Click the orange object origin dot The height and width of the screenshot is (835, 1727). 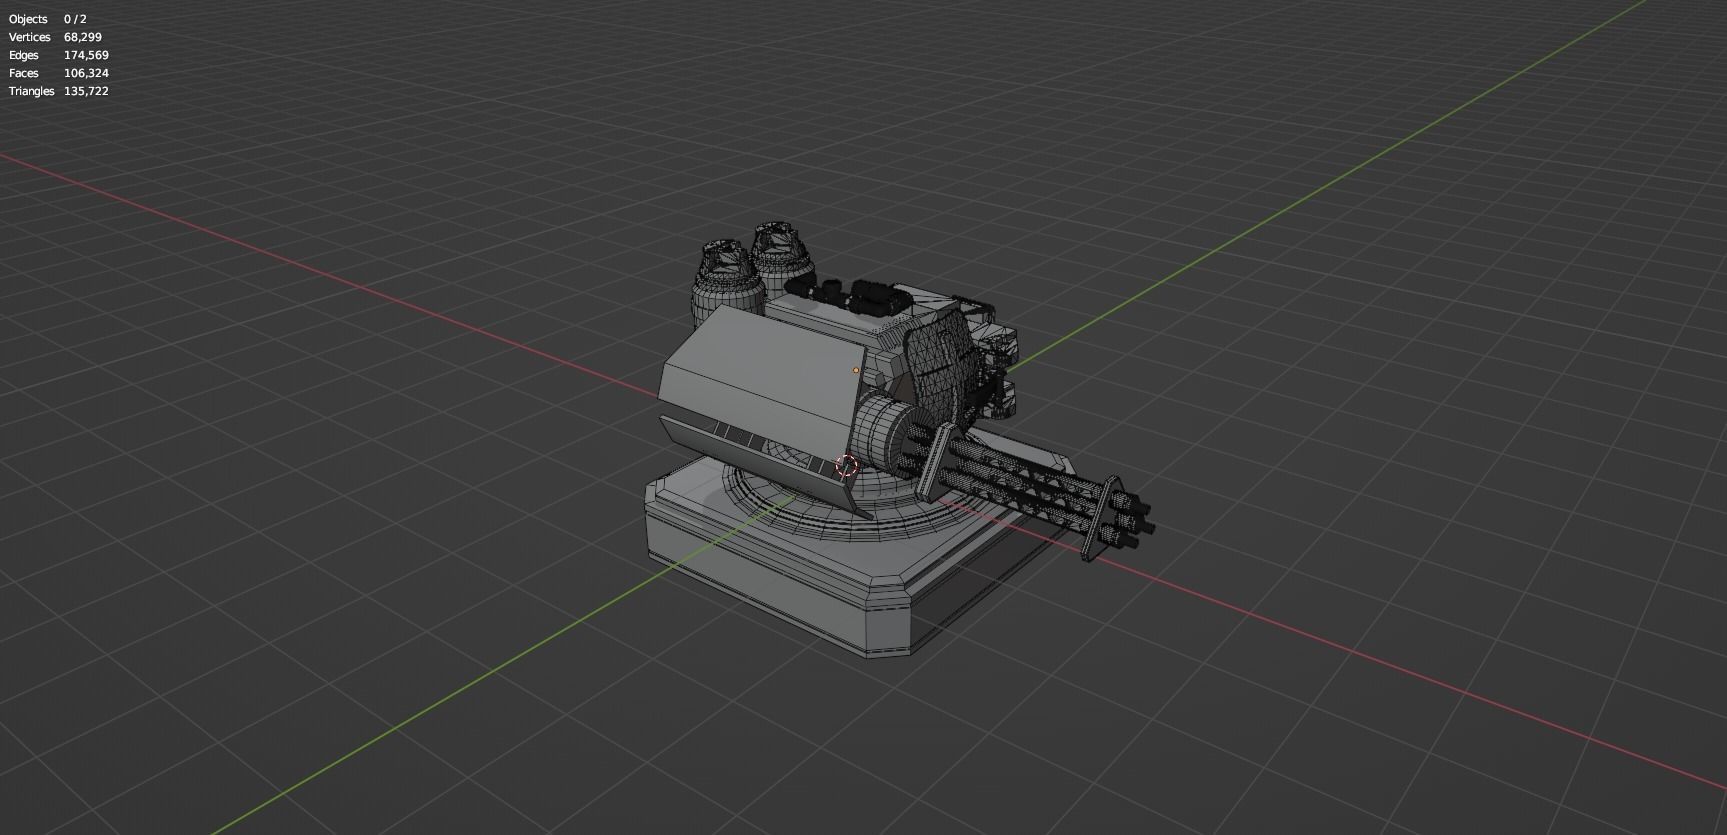856,370
